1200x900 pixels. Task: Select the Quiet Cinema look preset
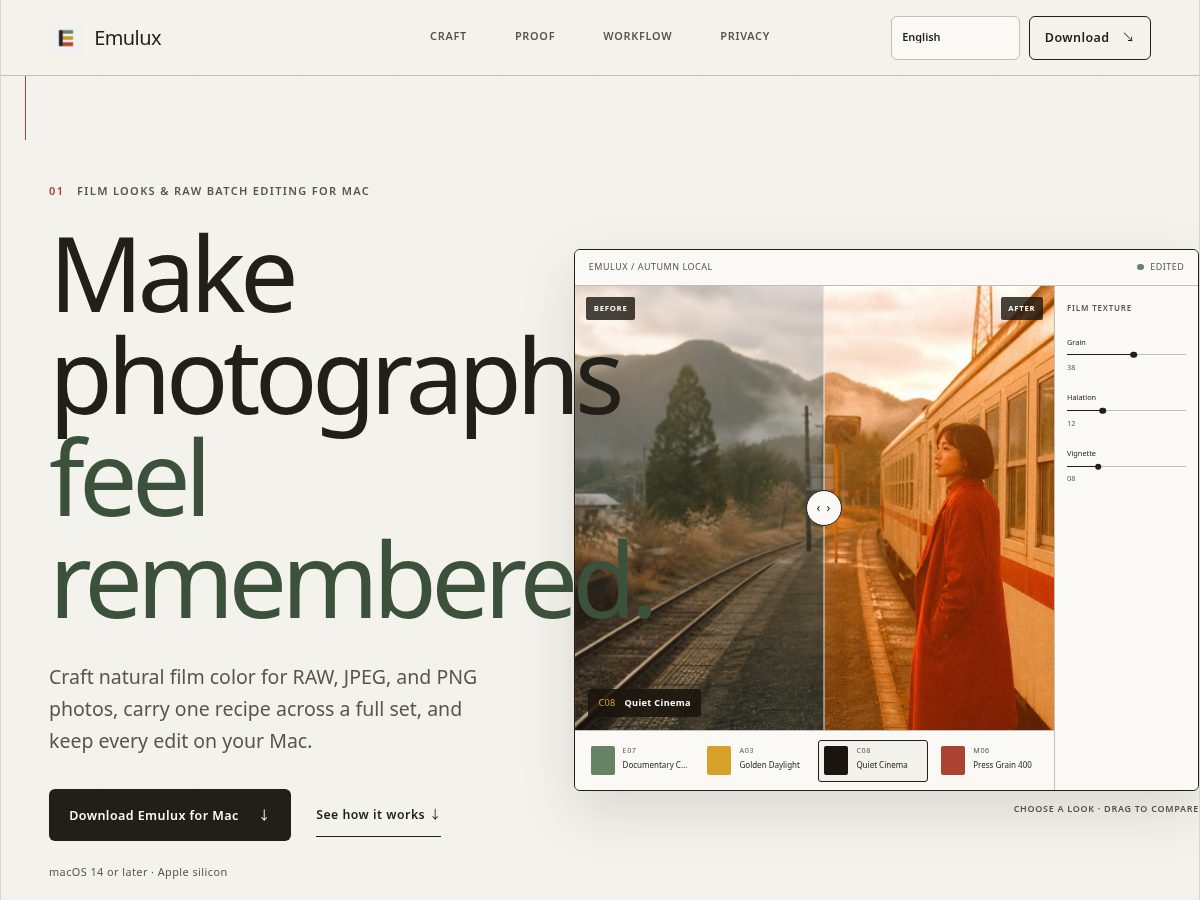pyautogui.click(x=873, y=760)
